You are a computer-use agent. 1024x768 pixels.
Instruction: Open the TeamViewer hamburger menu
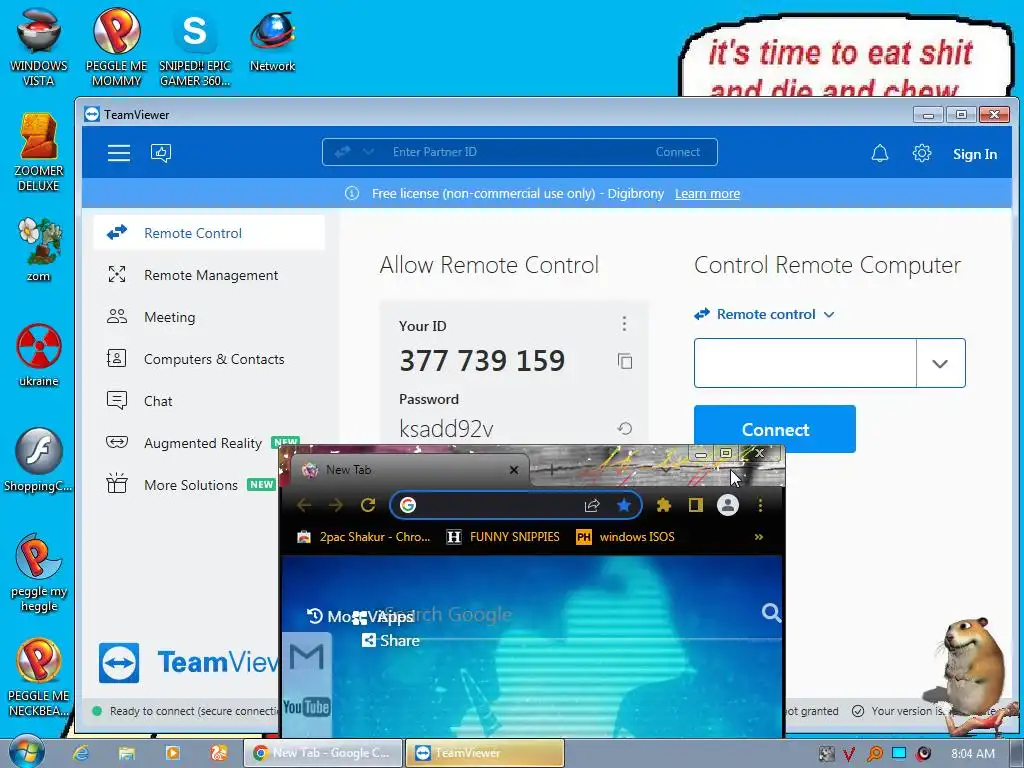[119, 153]
